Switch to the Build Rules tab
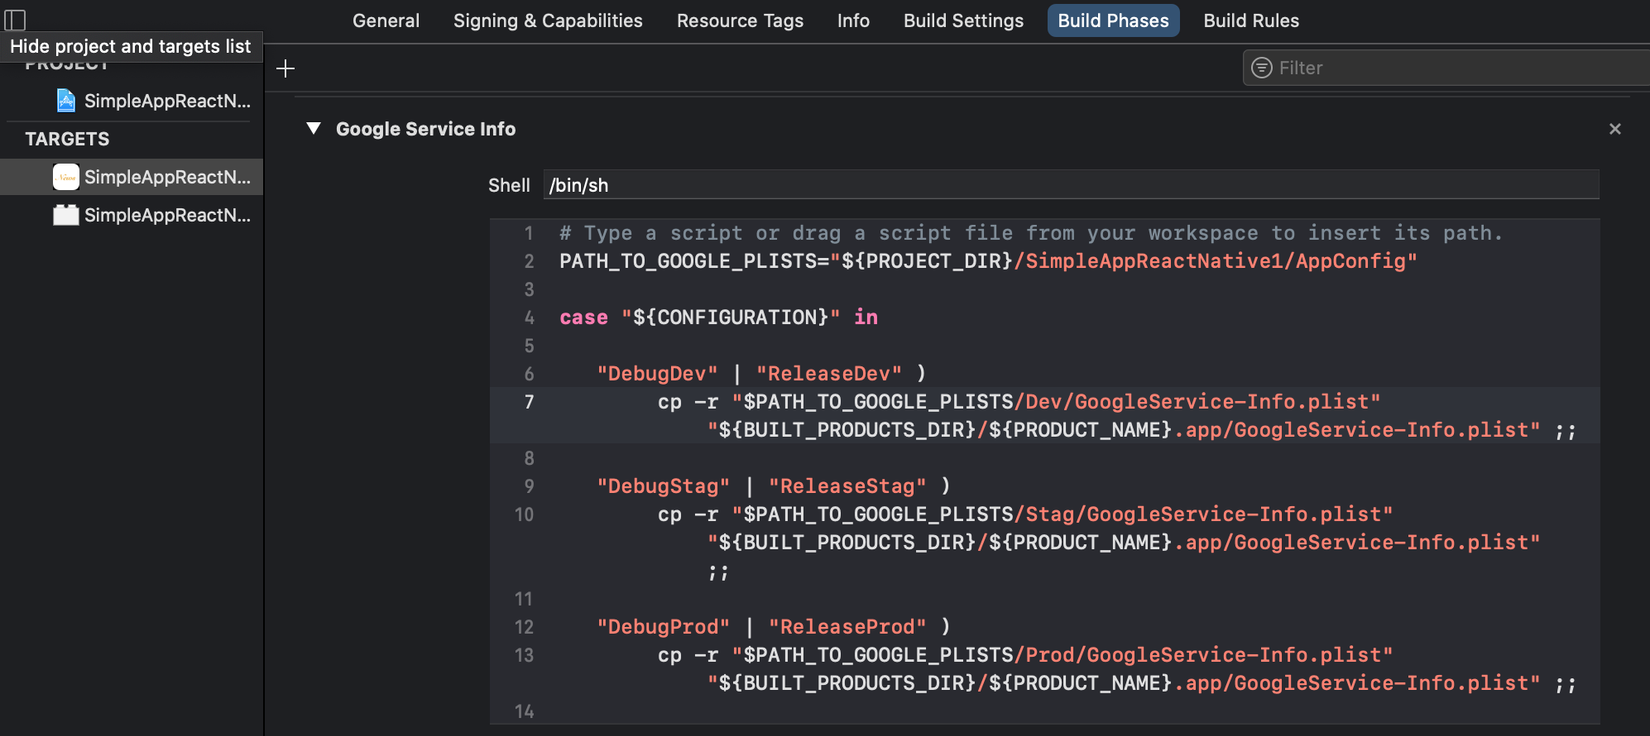This screenshot has height=736, width=1650. click(x=1251, y=21)
